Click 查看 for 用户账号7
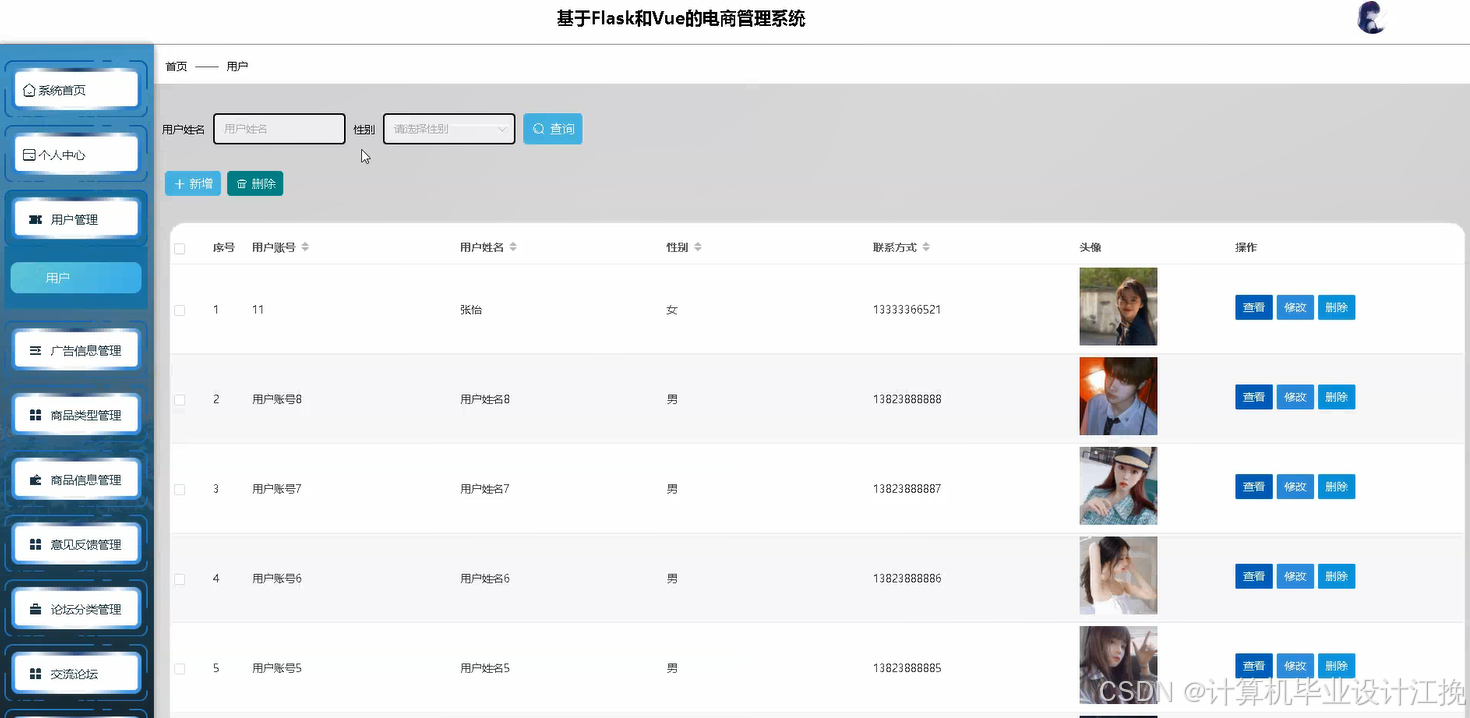The width and height of the screenshot is (1470, 718). [1254, 487]
